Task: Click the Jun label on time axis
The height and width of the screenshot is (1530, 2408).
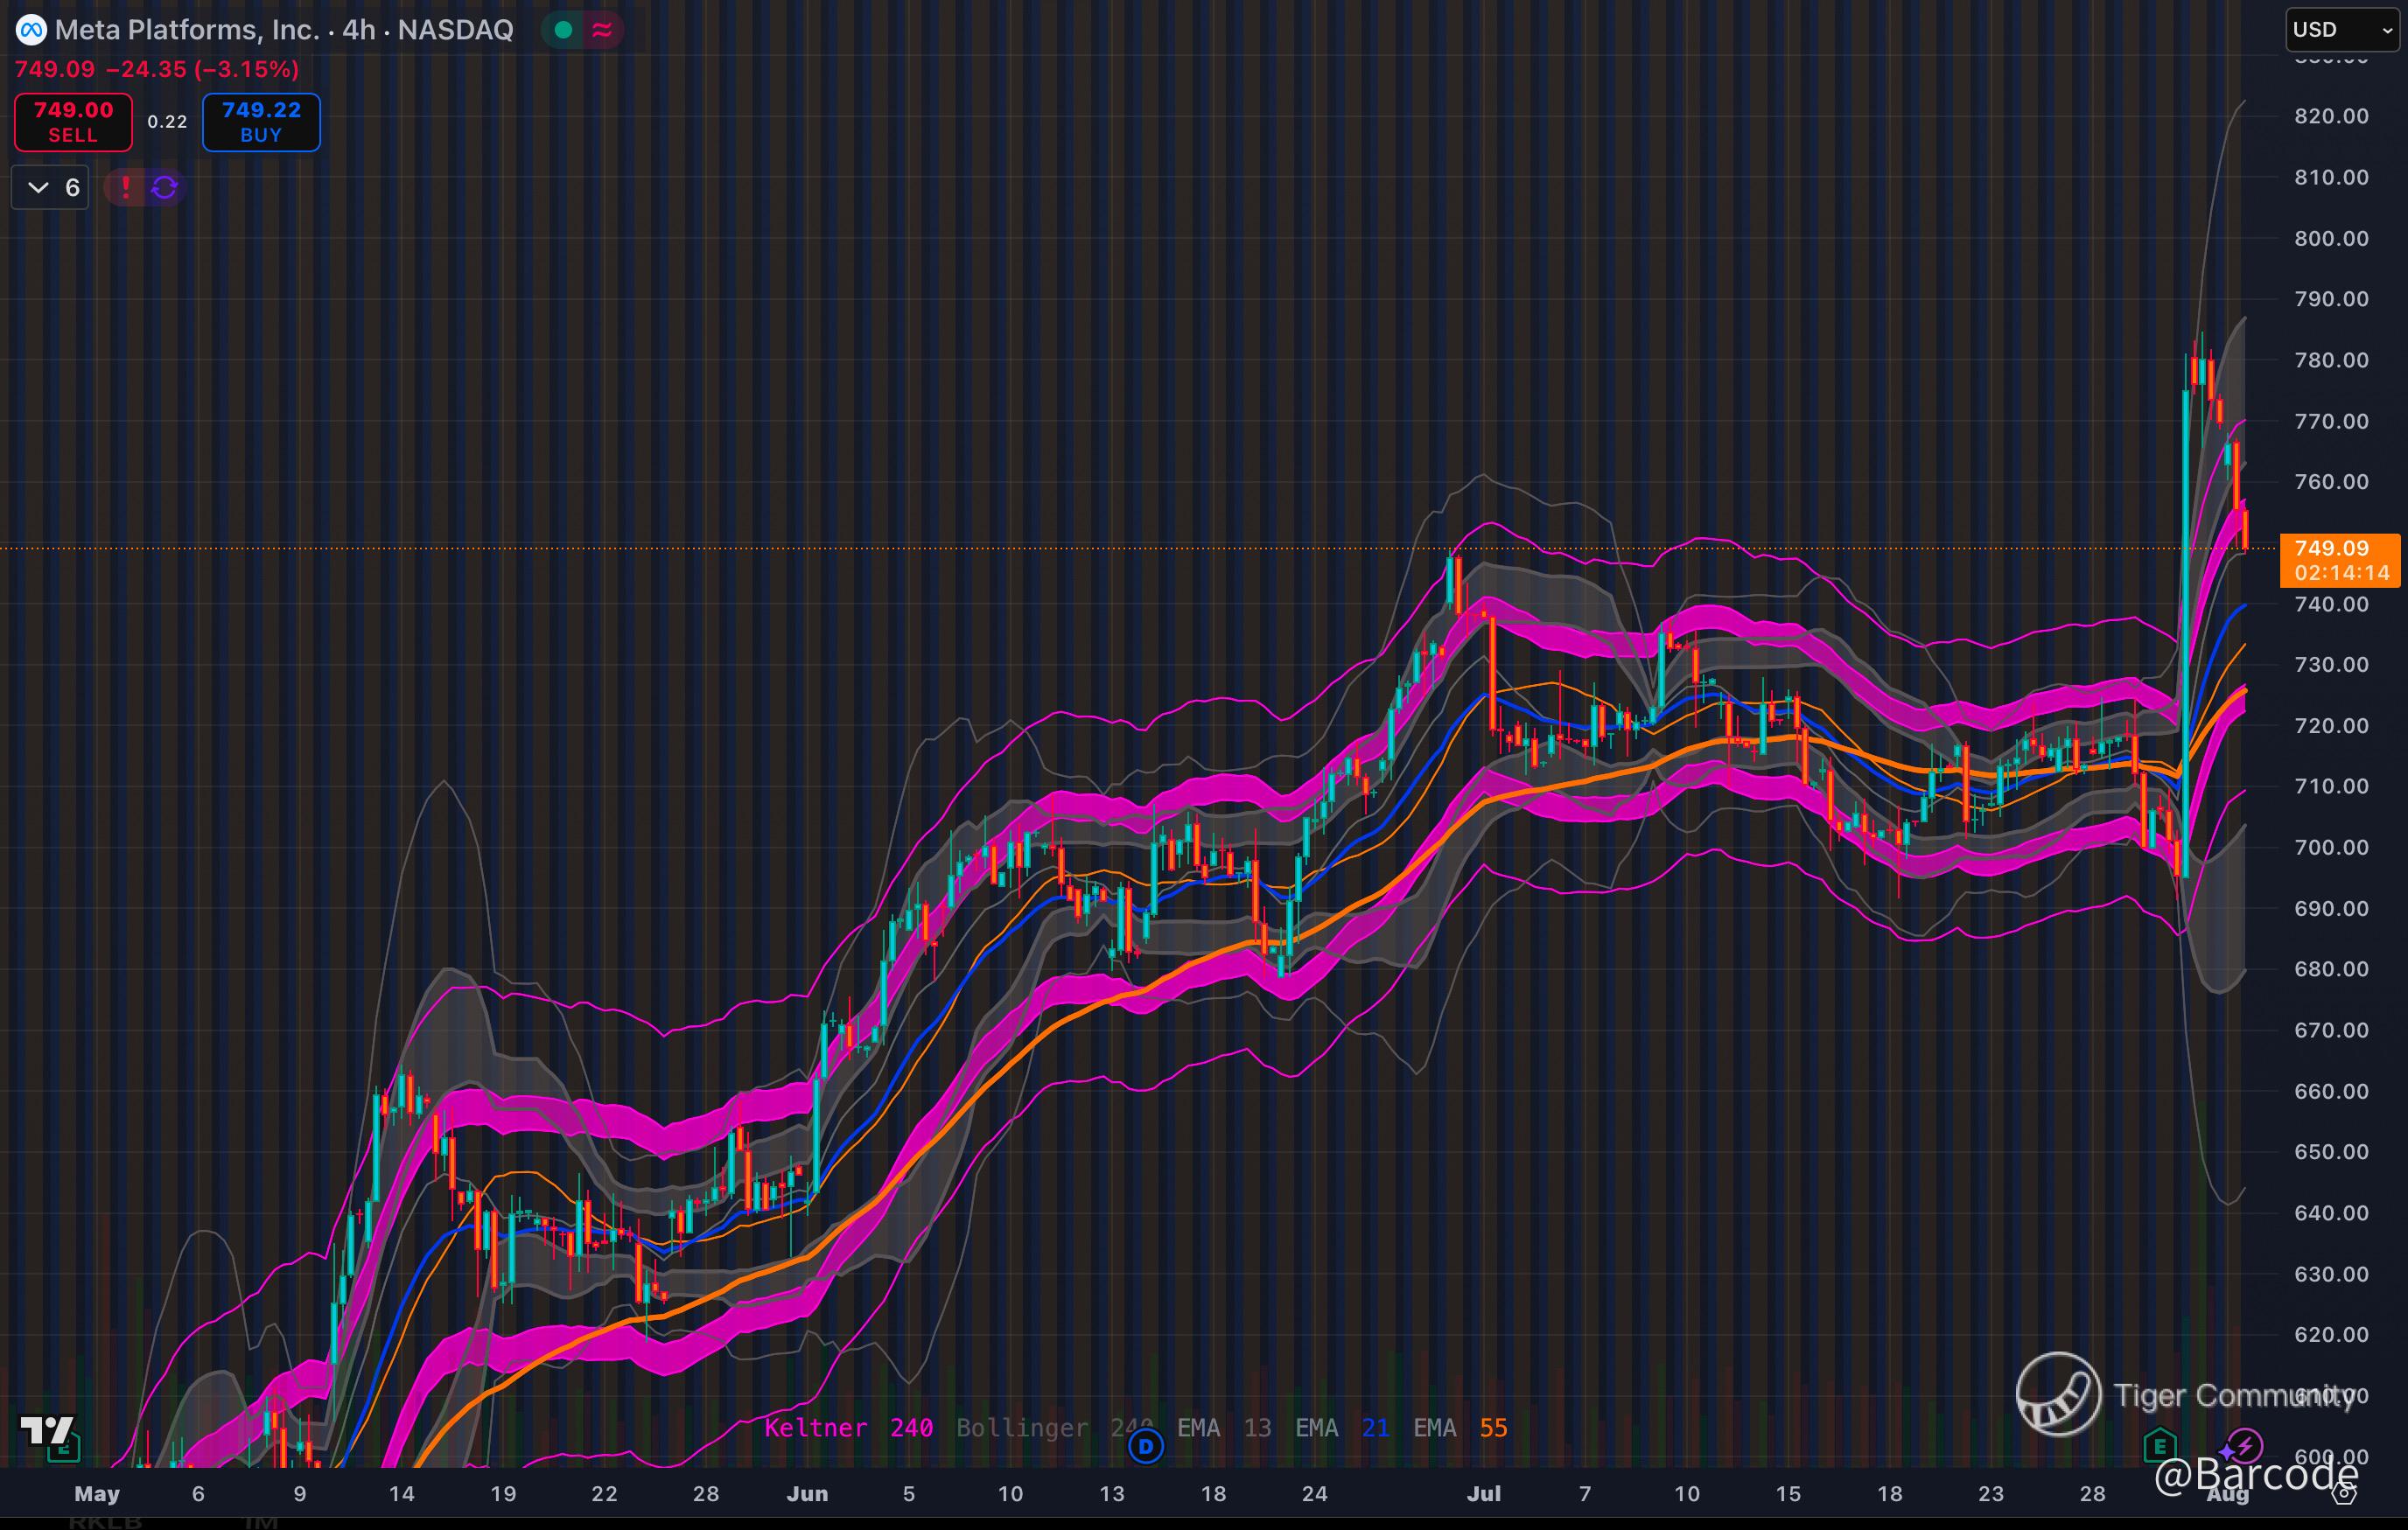Action: (807, 1494)
